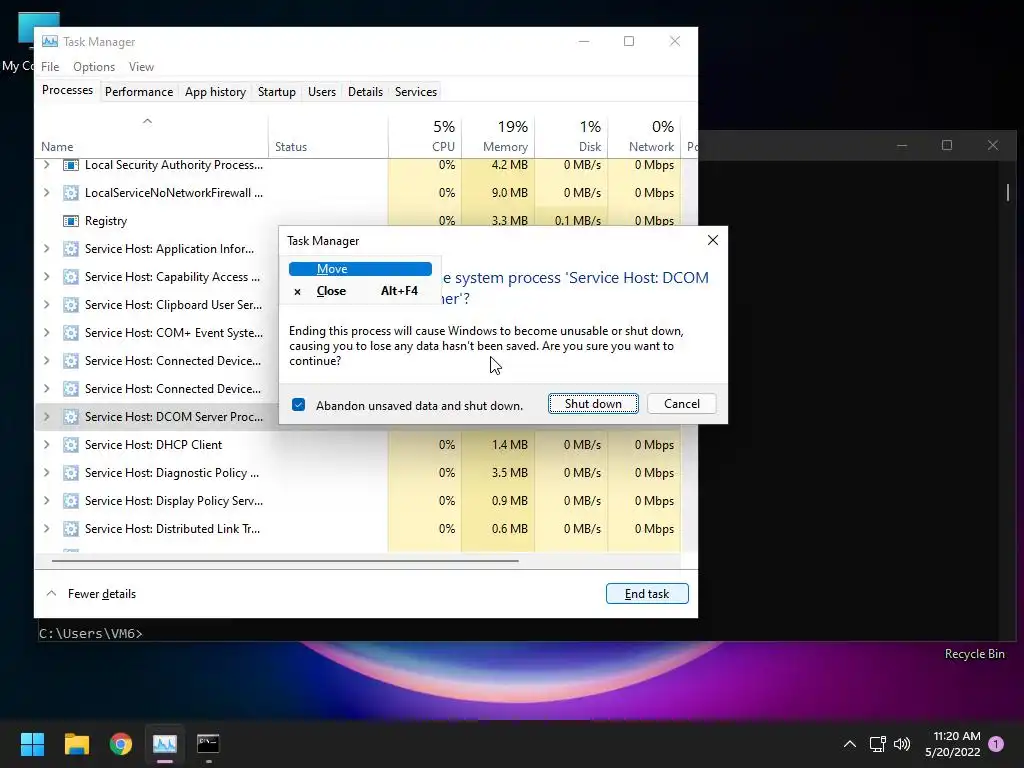Open the network status tray icon
Viewport: 1024px width, 768px height.
[x=877, y=744]
